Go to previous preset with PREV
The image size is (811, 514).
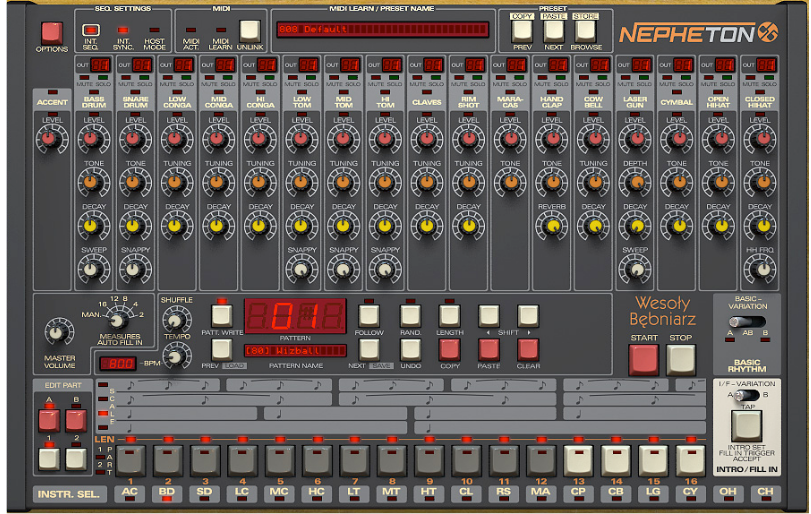click(522, 31)
